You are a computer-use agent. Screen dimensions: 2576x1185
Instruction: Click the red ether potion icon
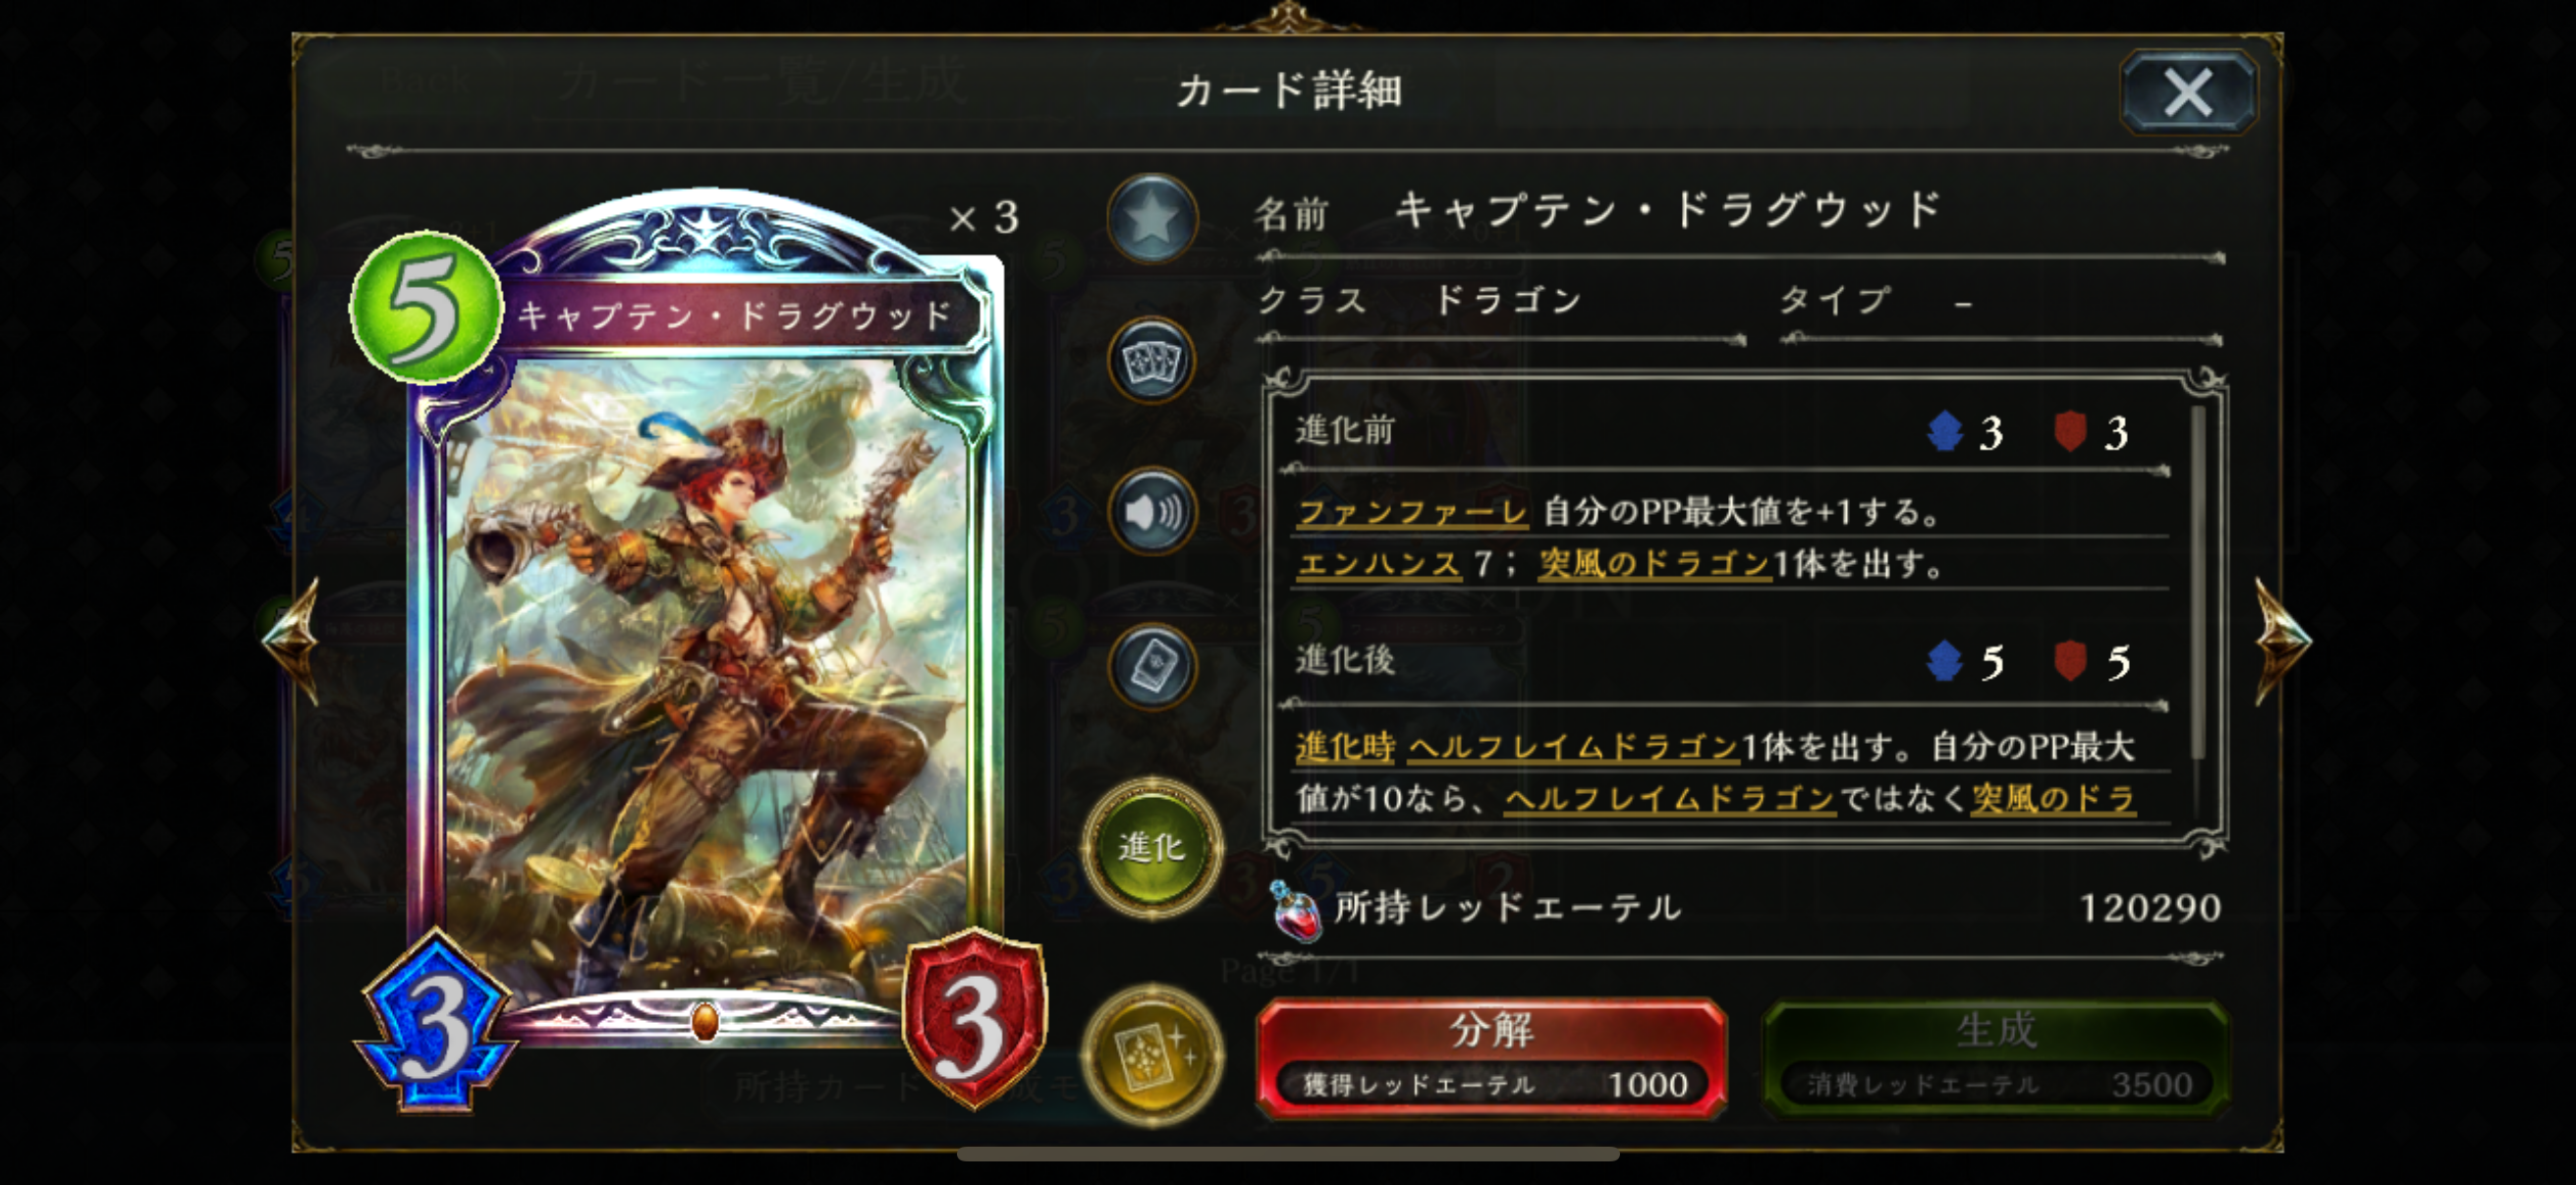[1297, 910]
